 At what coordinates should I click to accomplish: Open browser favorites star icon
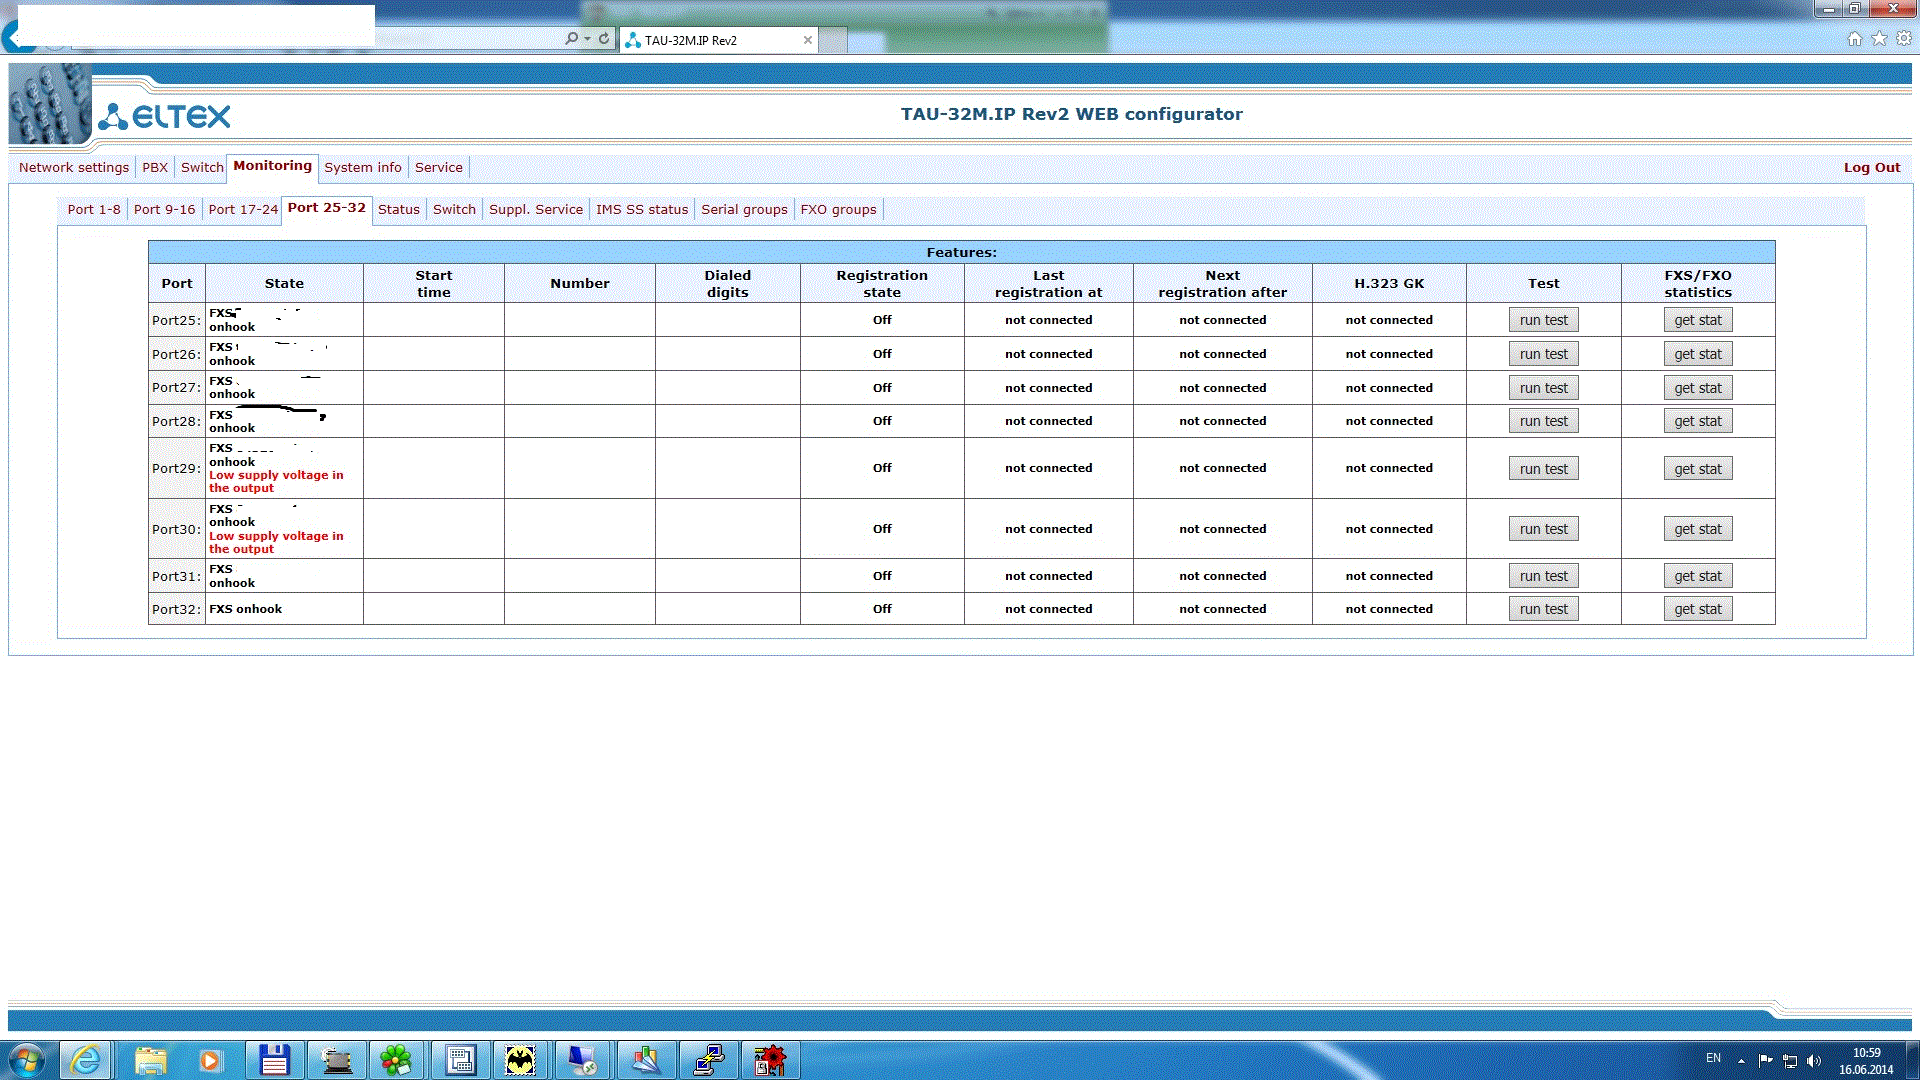click(x=1879, y=39)
